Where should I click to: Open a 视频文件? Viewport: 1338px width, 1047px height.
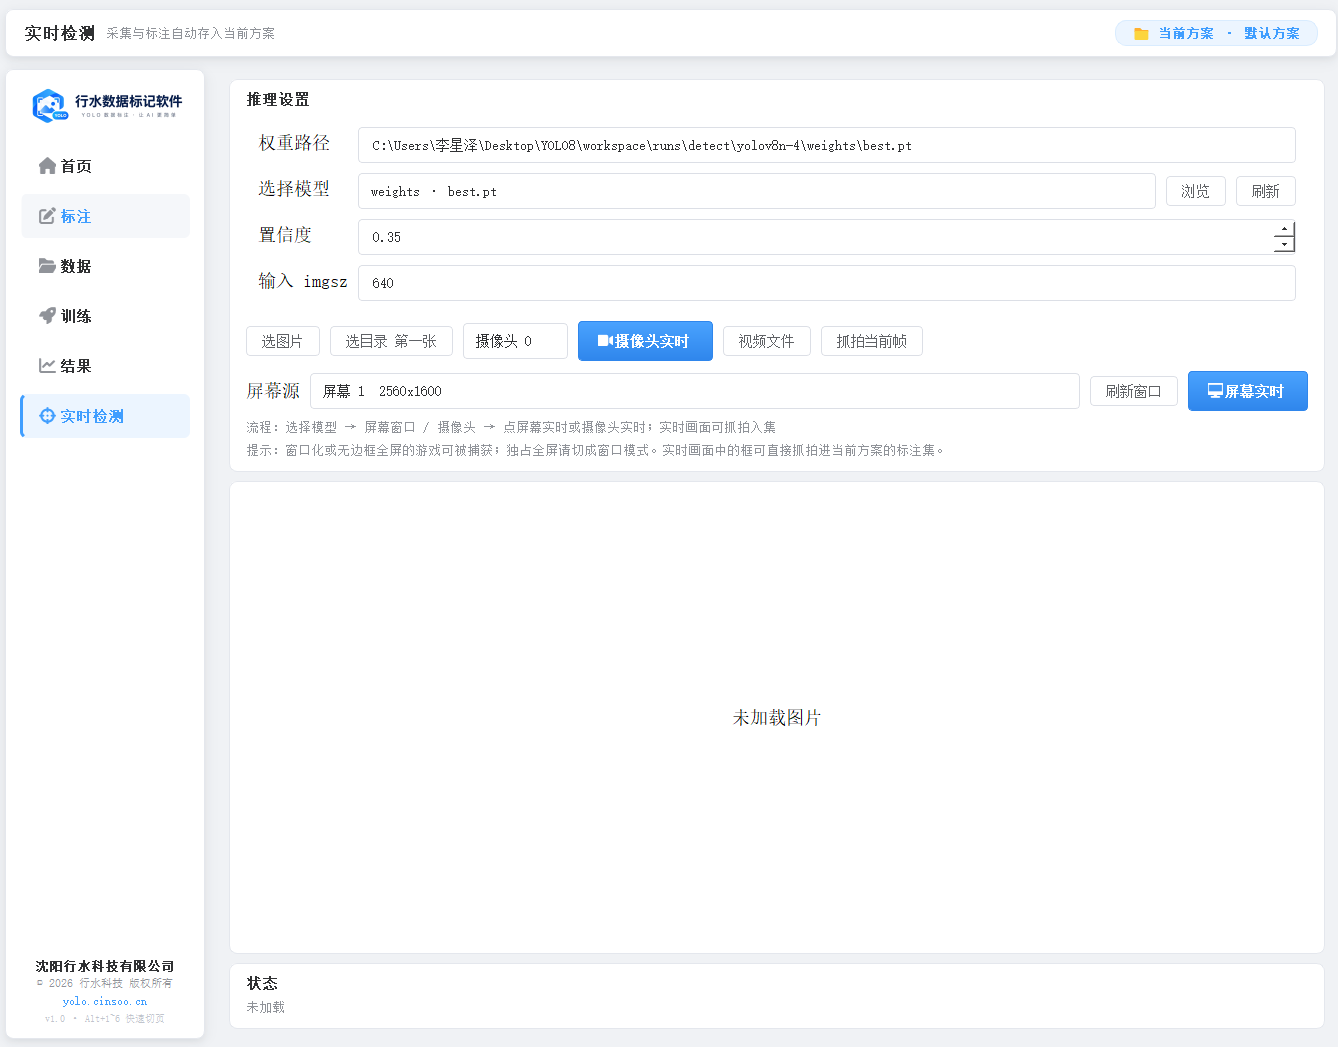point(767,341)
